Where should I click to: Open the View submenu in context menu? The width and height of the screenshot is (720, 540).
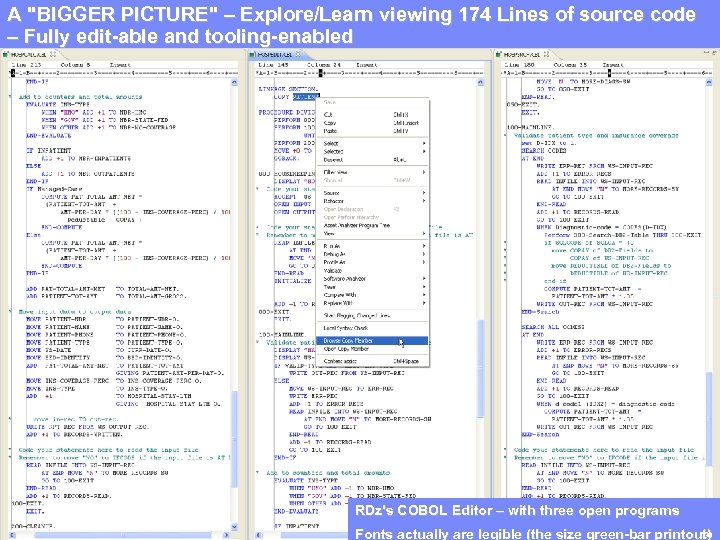372,234
